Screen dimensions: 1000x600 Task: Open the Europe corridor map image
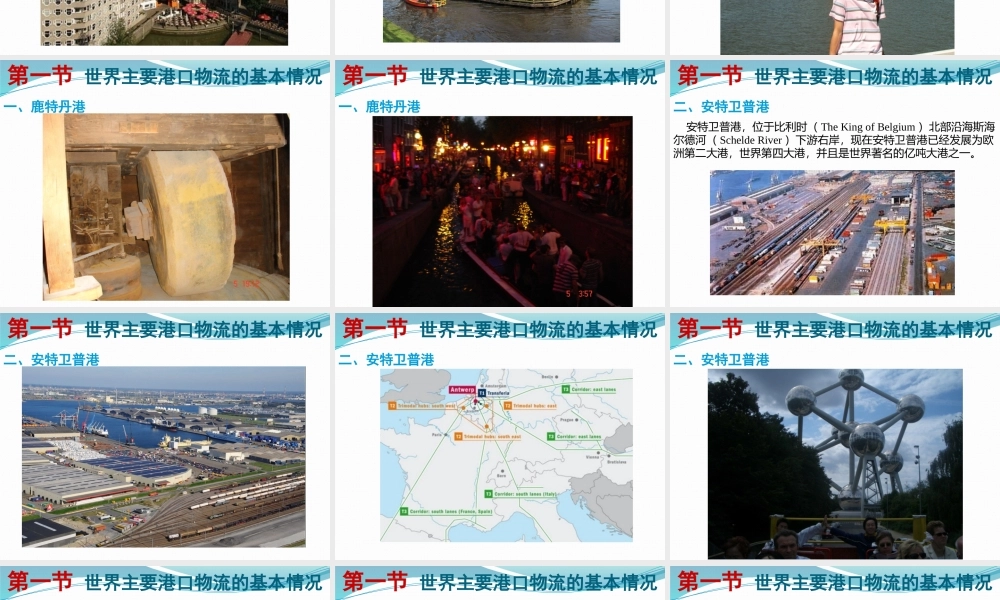click(506, 455)
